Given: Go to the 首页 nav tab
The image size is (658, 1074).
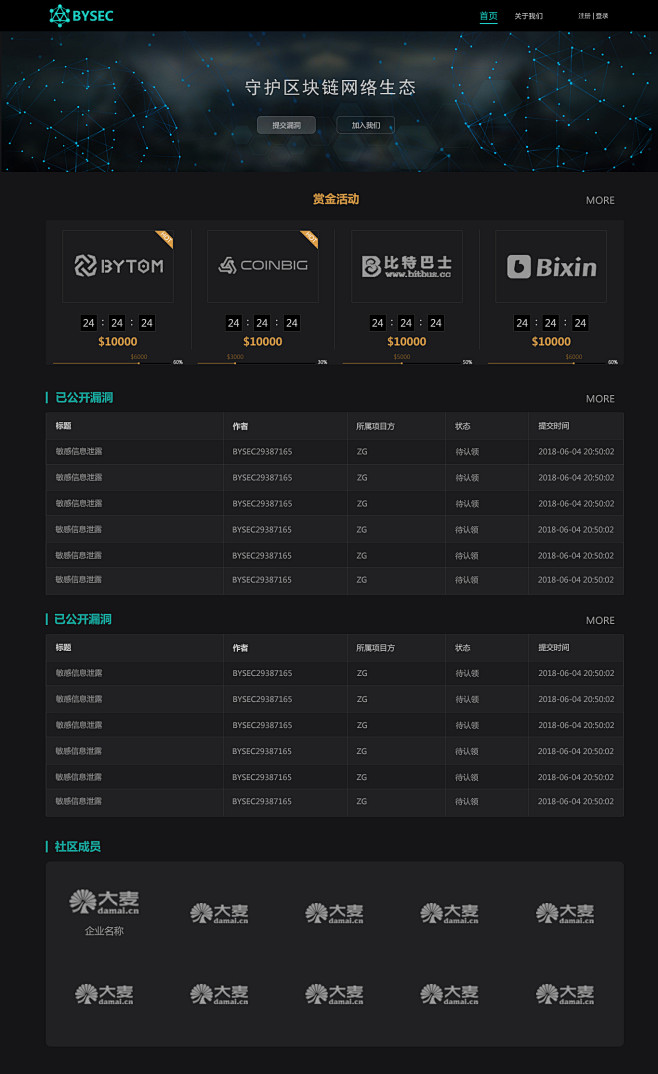Looking at the screenshot, I should pyautogui.click(x=488, y=16).
